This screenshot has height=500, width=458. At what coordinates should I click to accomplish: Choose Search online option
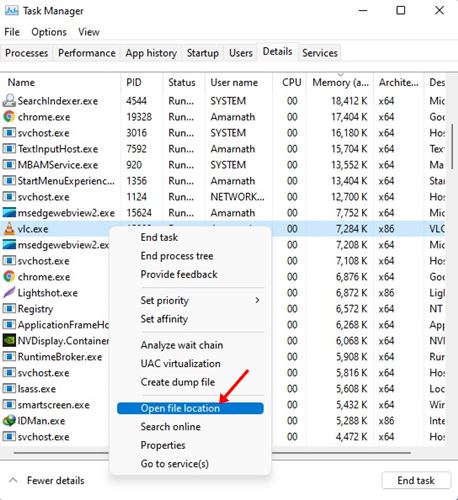tap(170, 427)
